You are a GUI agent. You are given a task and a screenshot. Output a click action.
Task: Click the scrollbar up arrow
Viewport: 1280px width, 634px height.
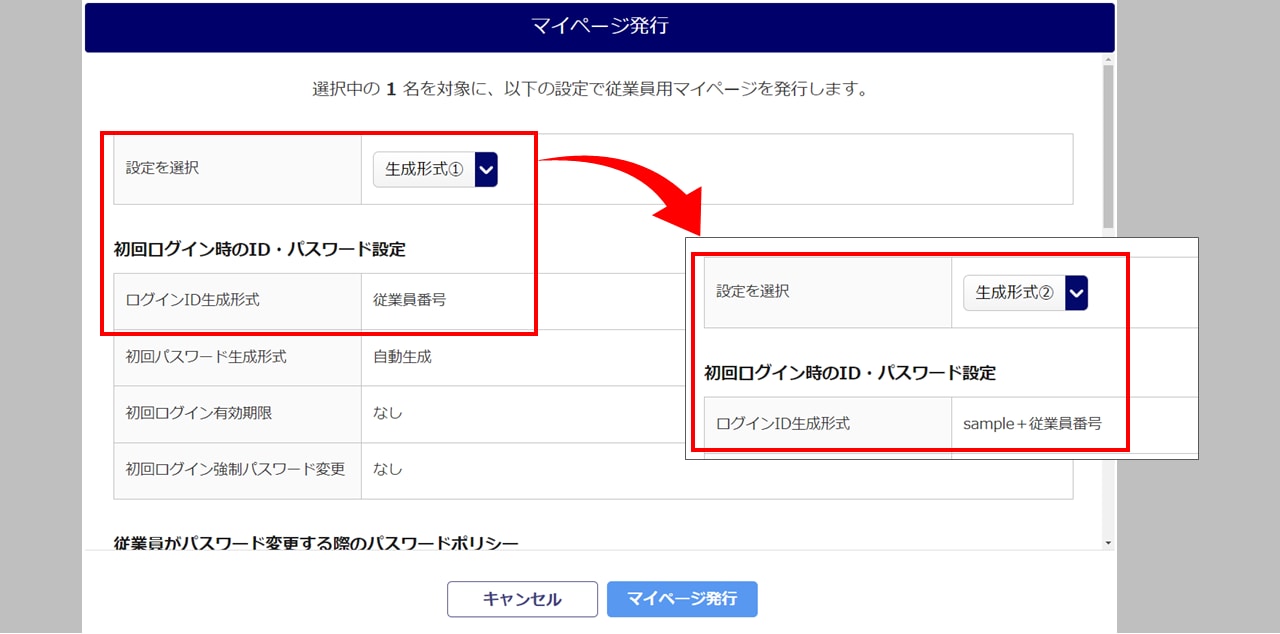tap(1107, 59)
